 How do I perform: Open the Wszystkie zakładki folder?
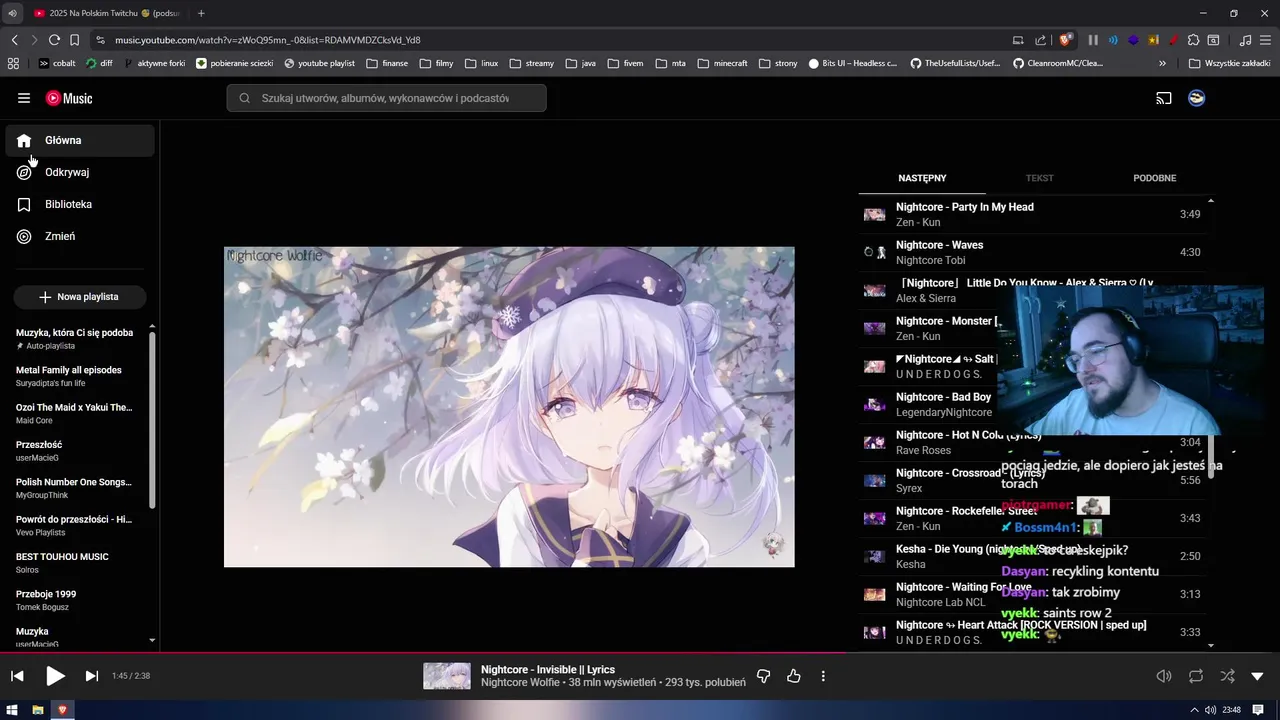pos(1230,63)
